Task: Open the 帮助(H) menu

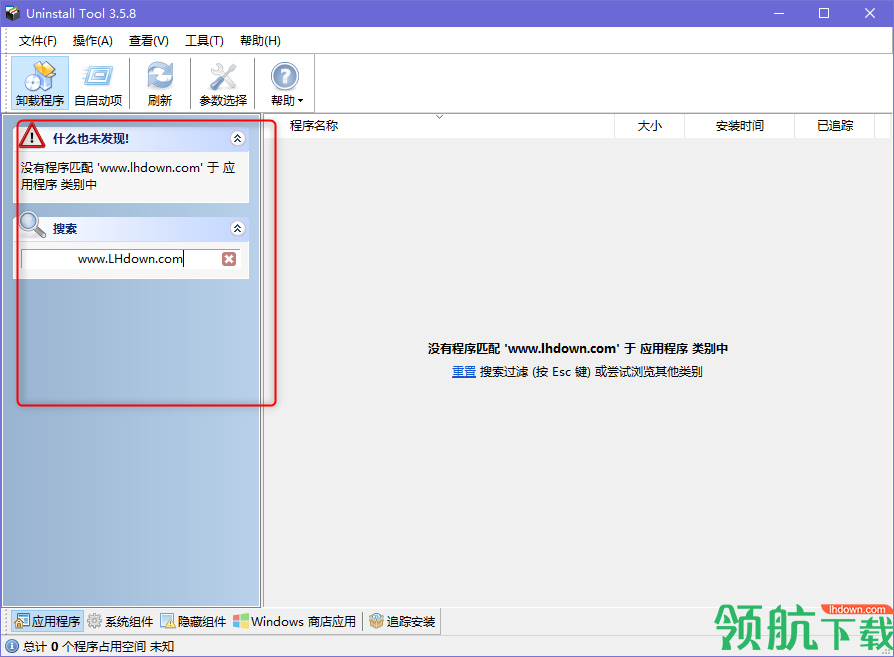Action: pos(260,41)
